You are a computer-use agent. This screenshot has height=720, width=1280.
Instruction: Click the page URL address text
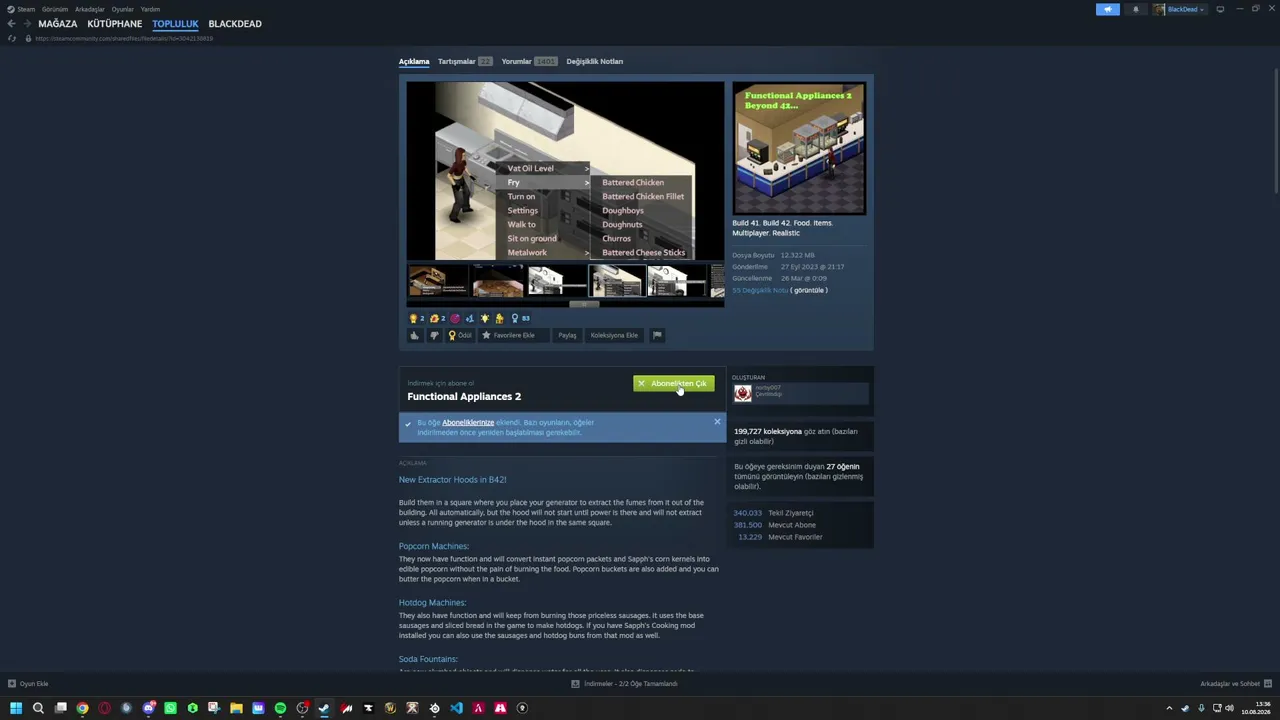point(124,39)
